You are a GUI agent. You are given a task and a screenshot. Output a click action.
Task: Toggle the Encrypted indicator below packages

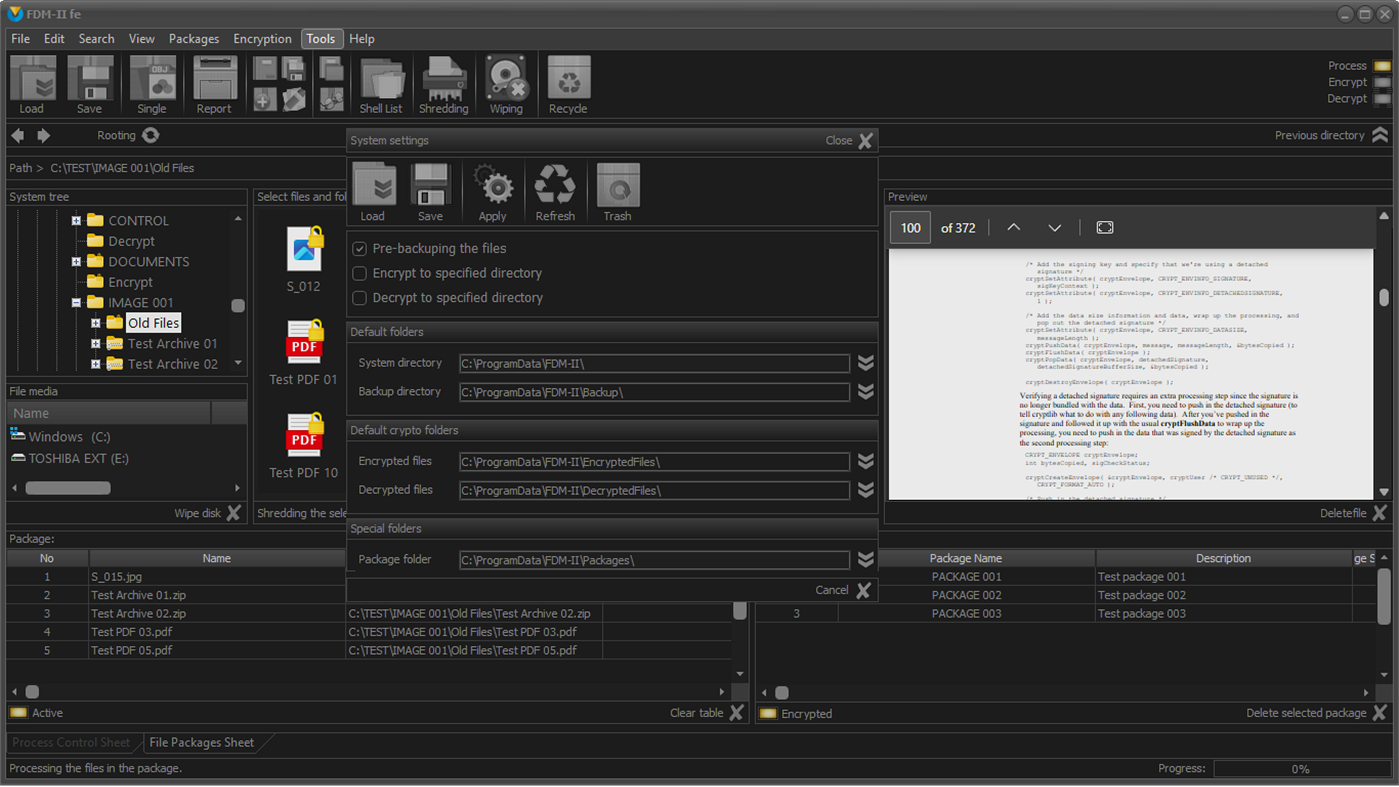(768, 713)
